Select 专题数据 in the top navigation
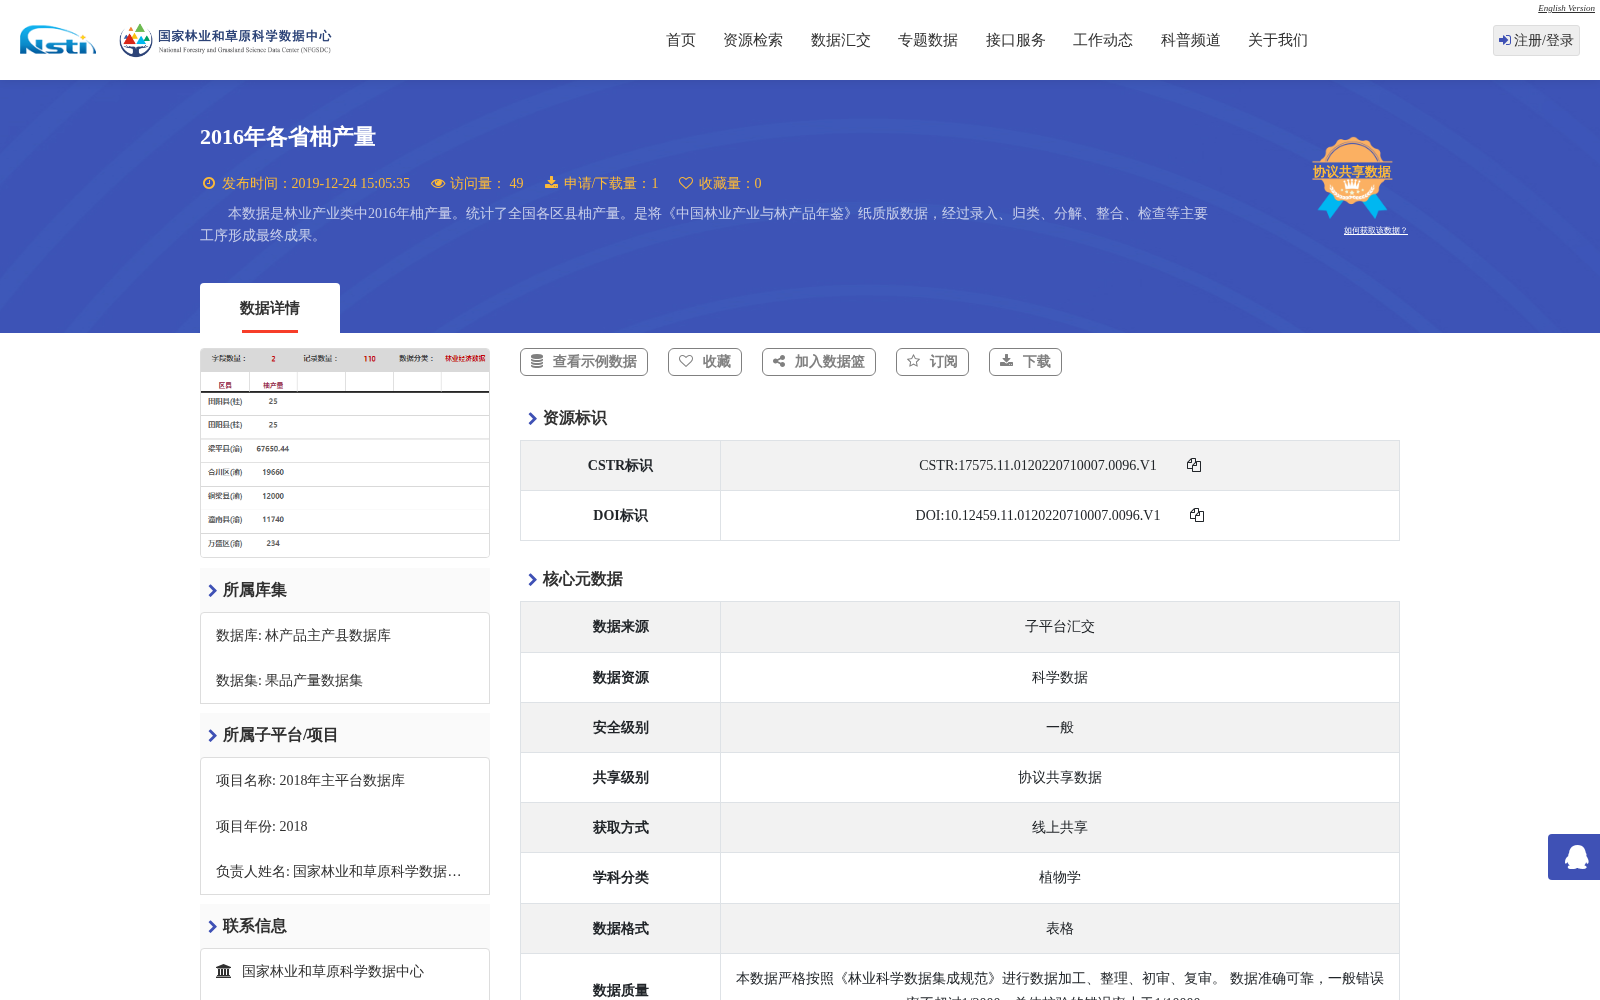The height and width of the screenshot is (1000, 1600). tap(928, 40)
